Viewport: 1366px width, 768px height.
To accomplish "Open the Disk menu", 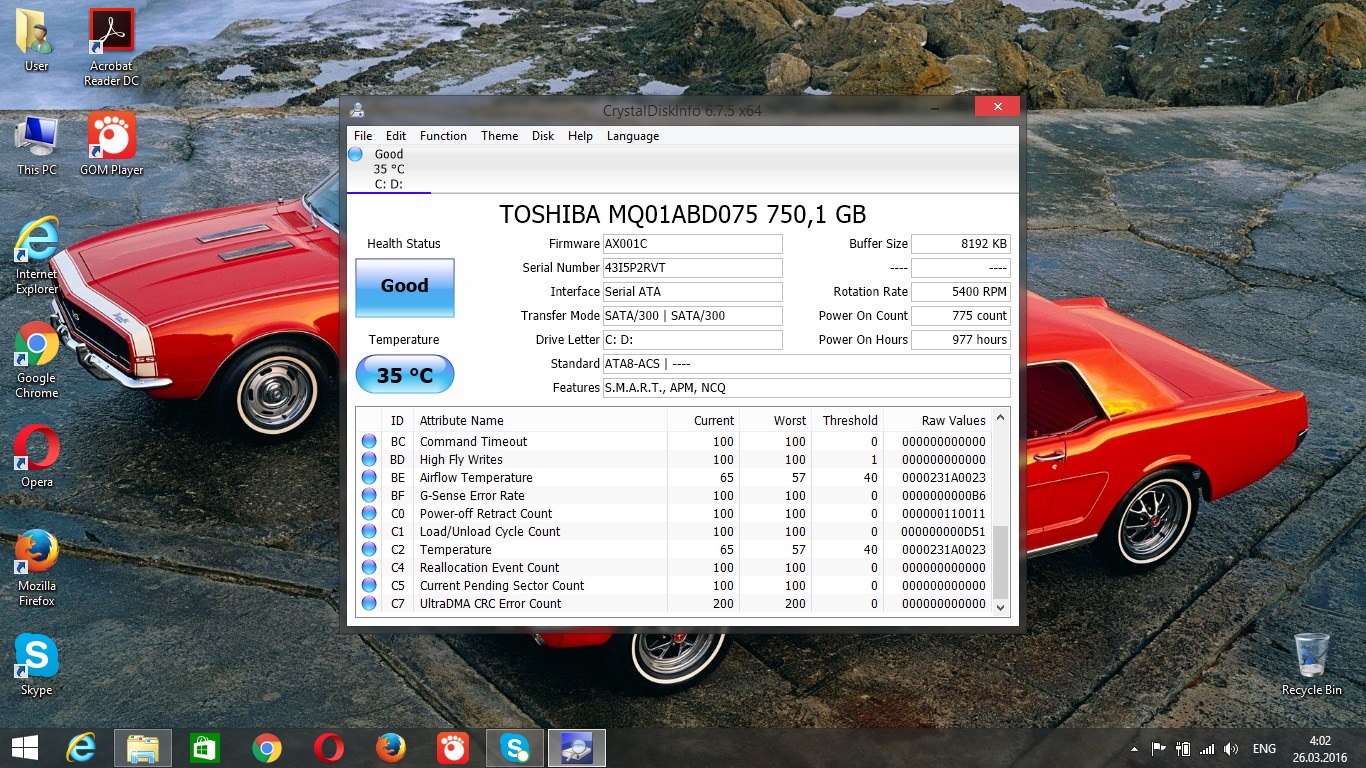I will 543,136.
